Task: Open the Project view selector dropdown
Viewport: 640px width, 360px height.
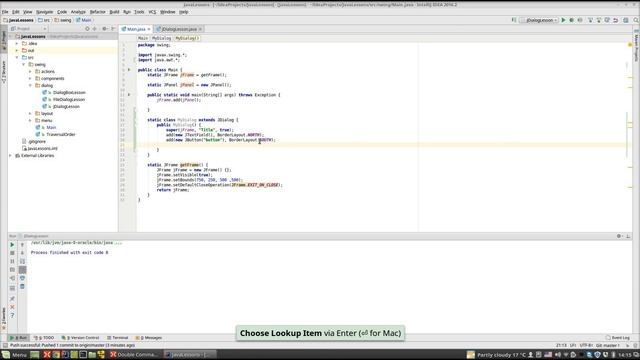Action: coord(29,29)
